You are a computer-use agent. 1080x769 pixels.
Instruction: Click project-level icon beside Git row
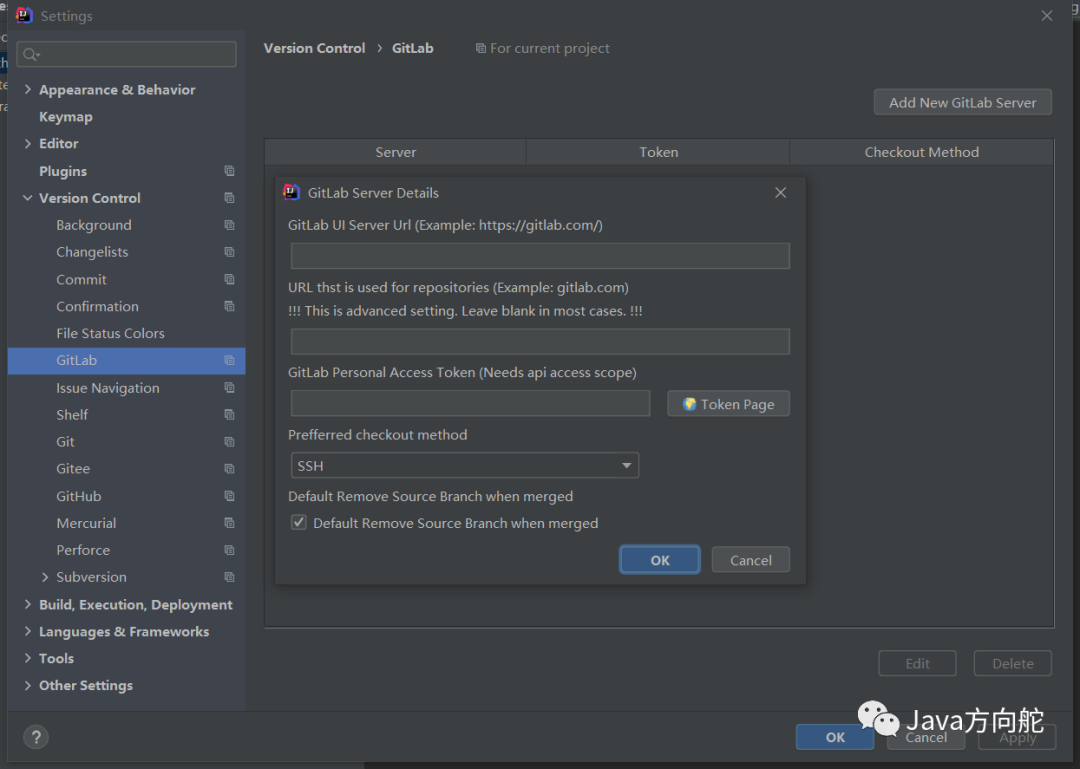click(229, 442)
